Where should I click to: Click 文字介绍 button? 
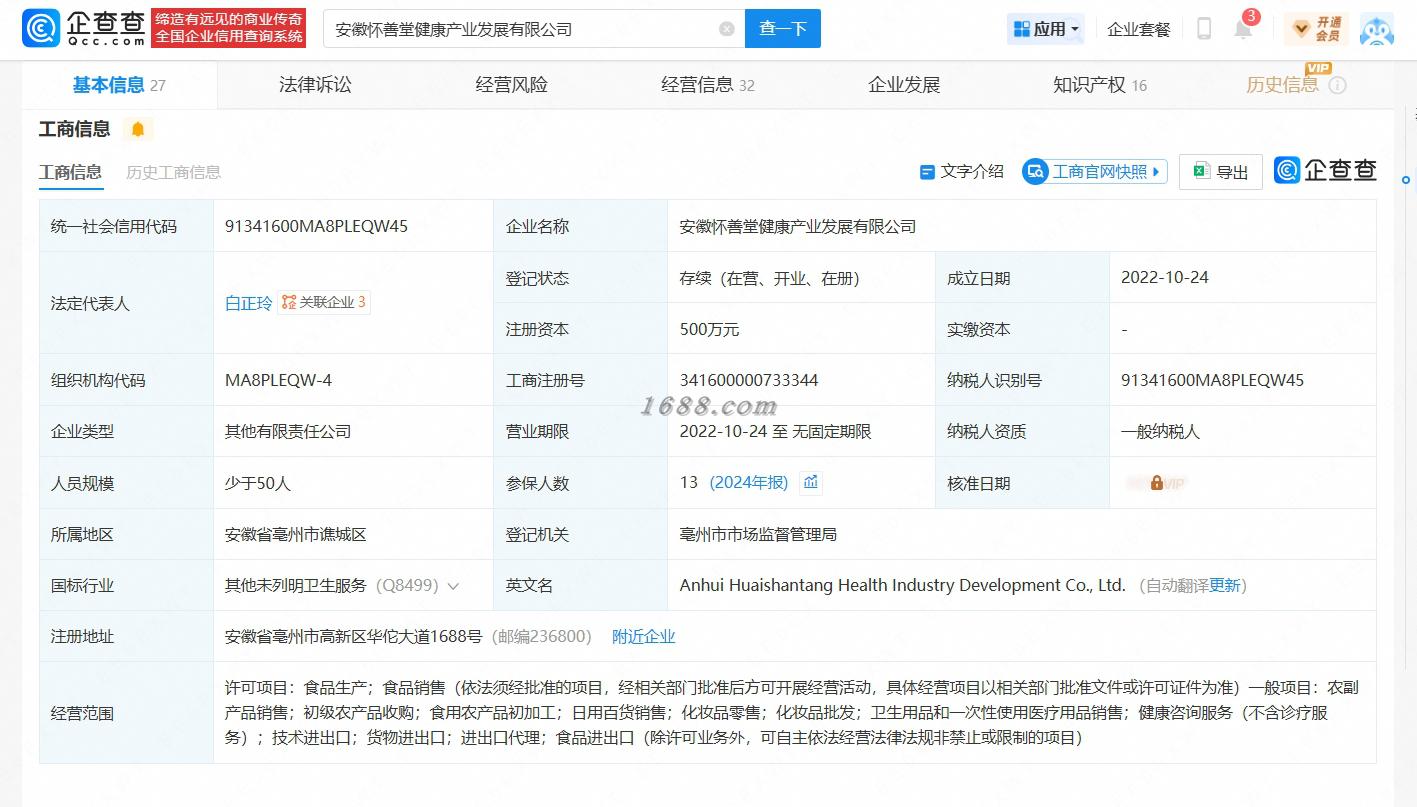pos(961,171)
